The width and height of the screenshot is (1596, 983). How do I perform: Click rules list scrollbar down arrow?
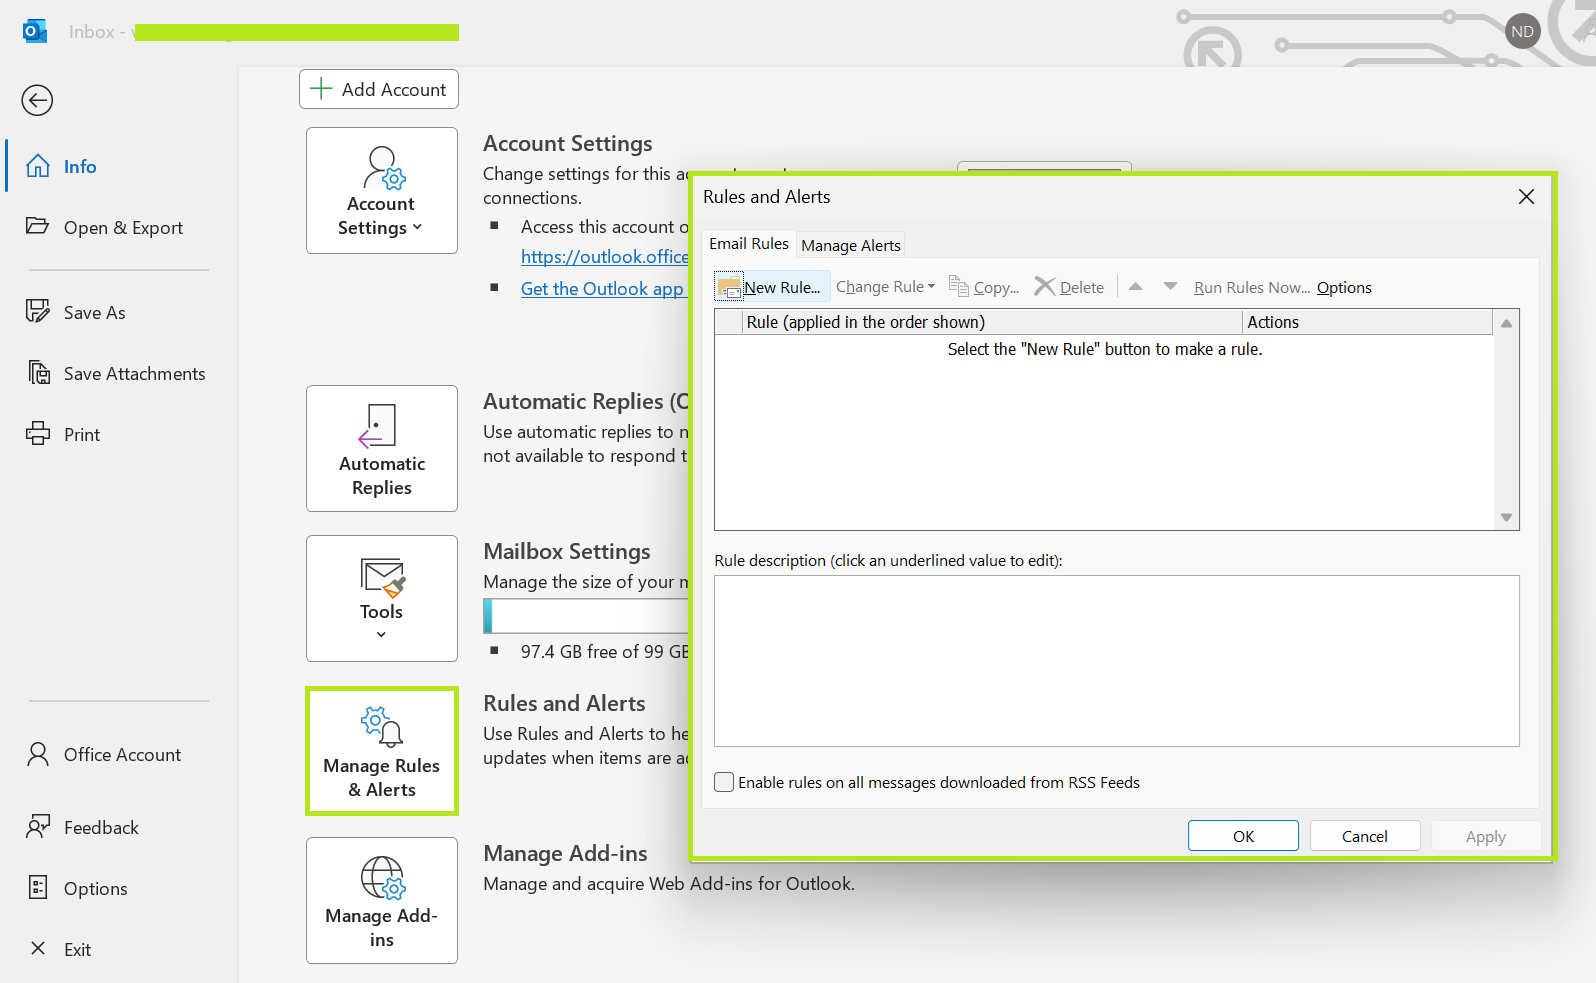[x=1506, y=517]
